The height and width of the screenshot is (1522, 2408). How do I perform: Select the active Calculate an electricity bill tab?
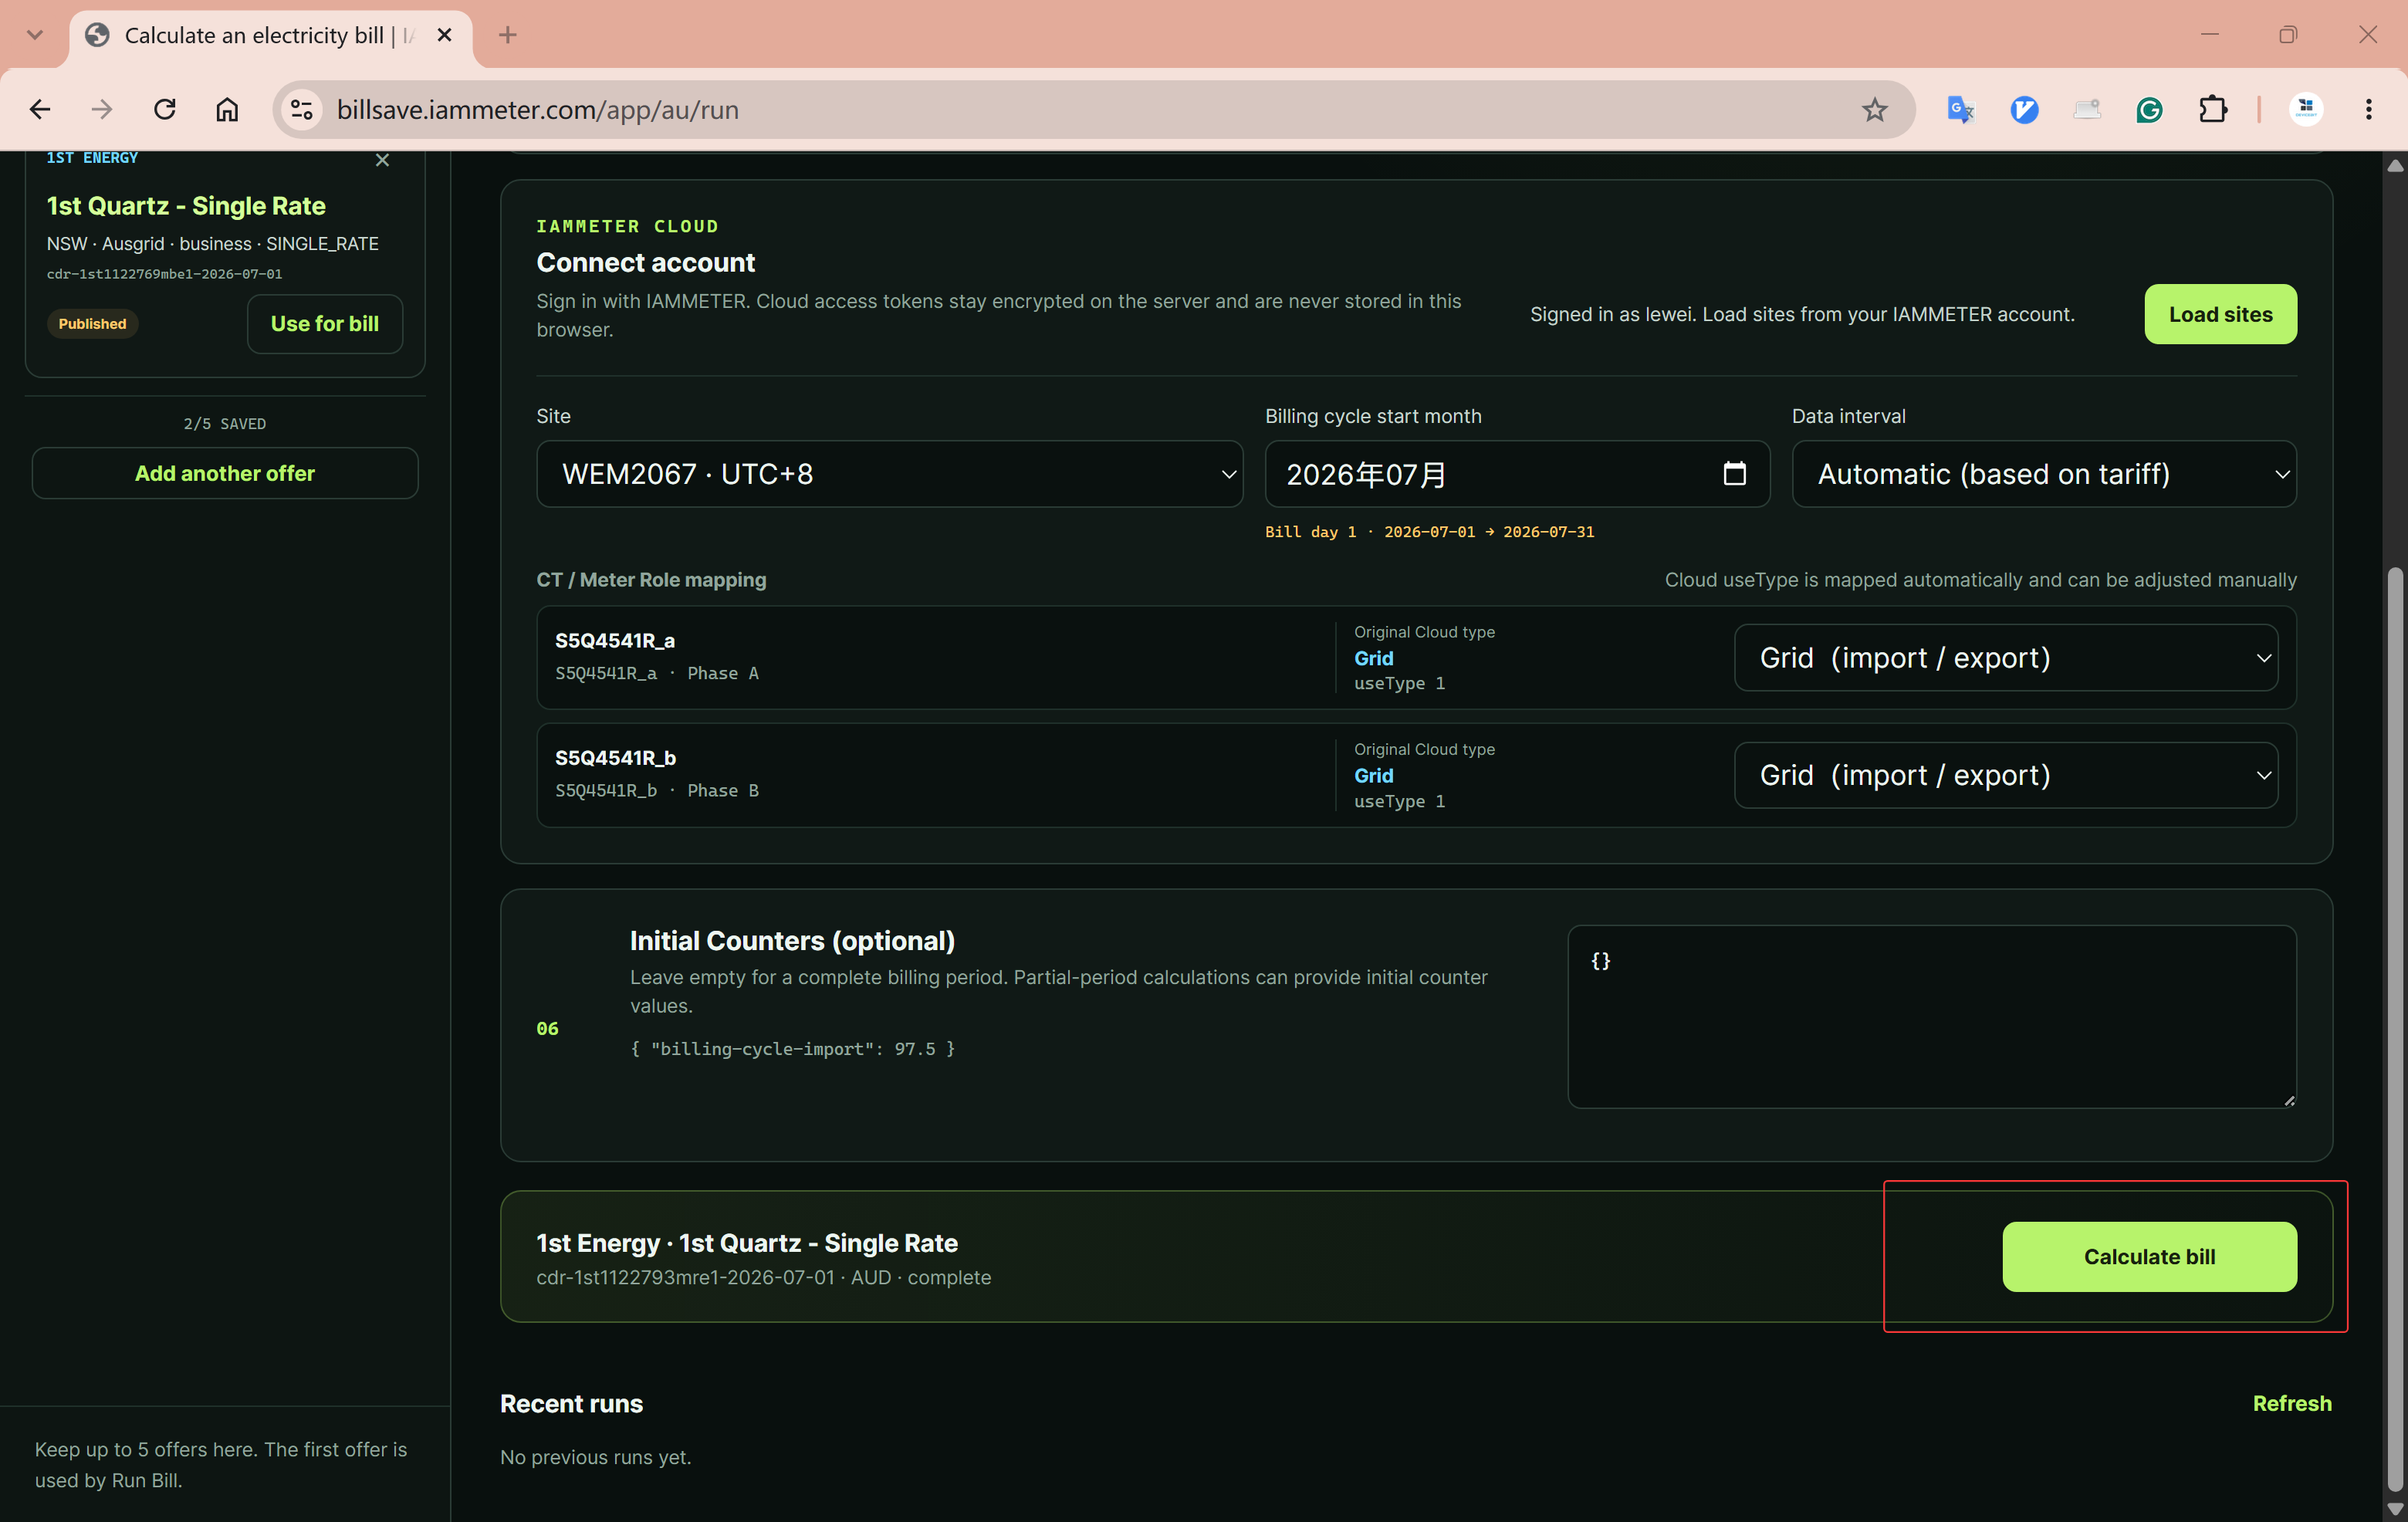[x=270, y=36]
